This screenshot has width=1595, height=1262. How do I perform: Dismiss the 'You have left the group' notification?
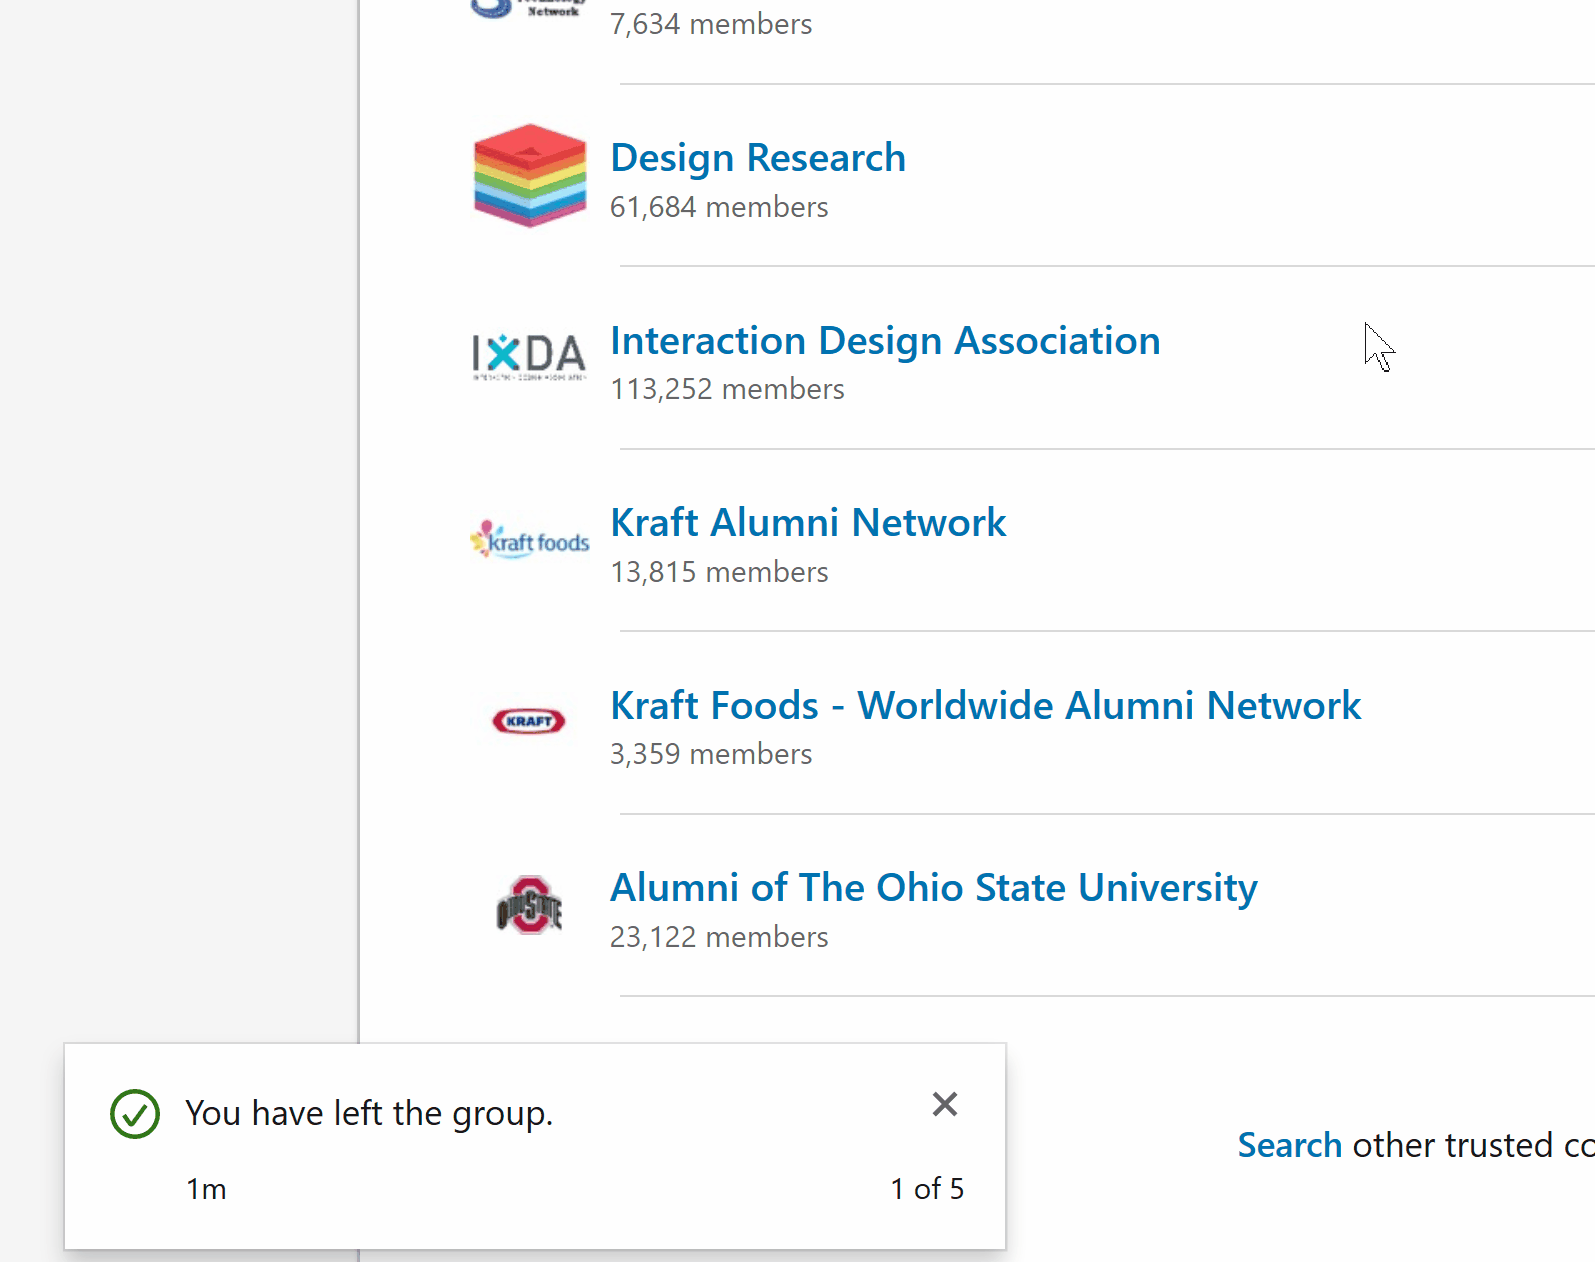coord(945,1104)
